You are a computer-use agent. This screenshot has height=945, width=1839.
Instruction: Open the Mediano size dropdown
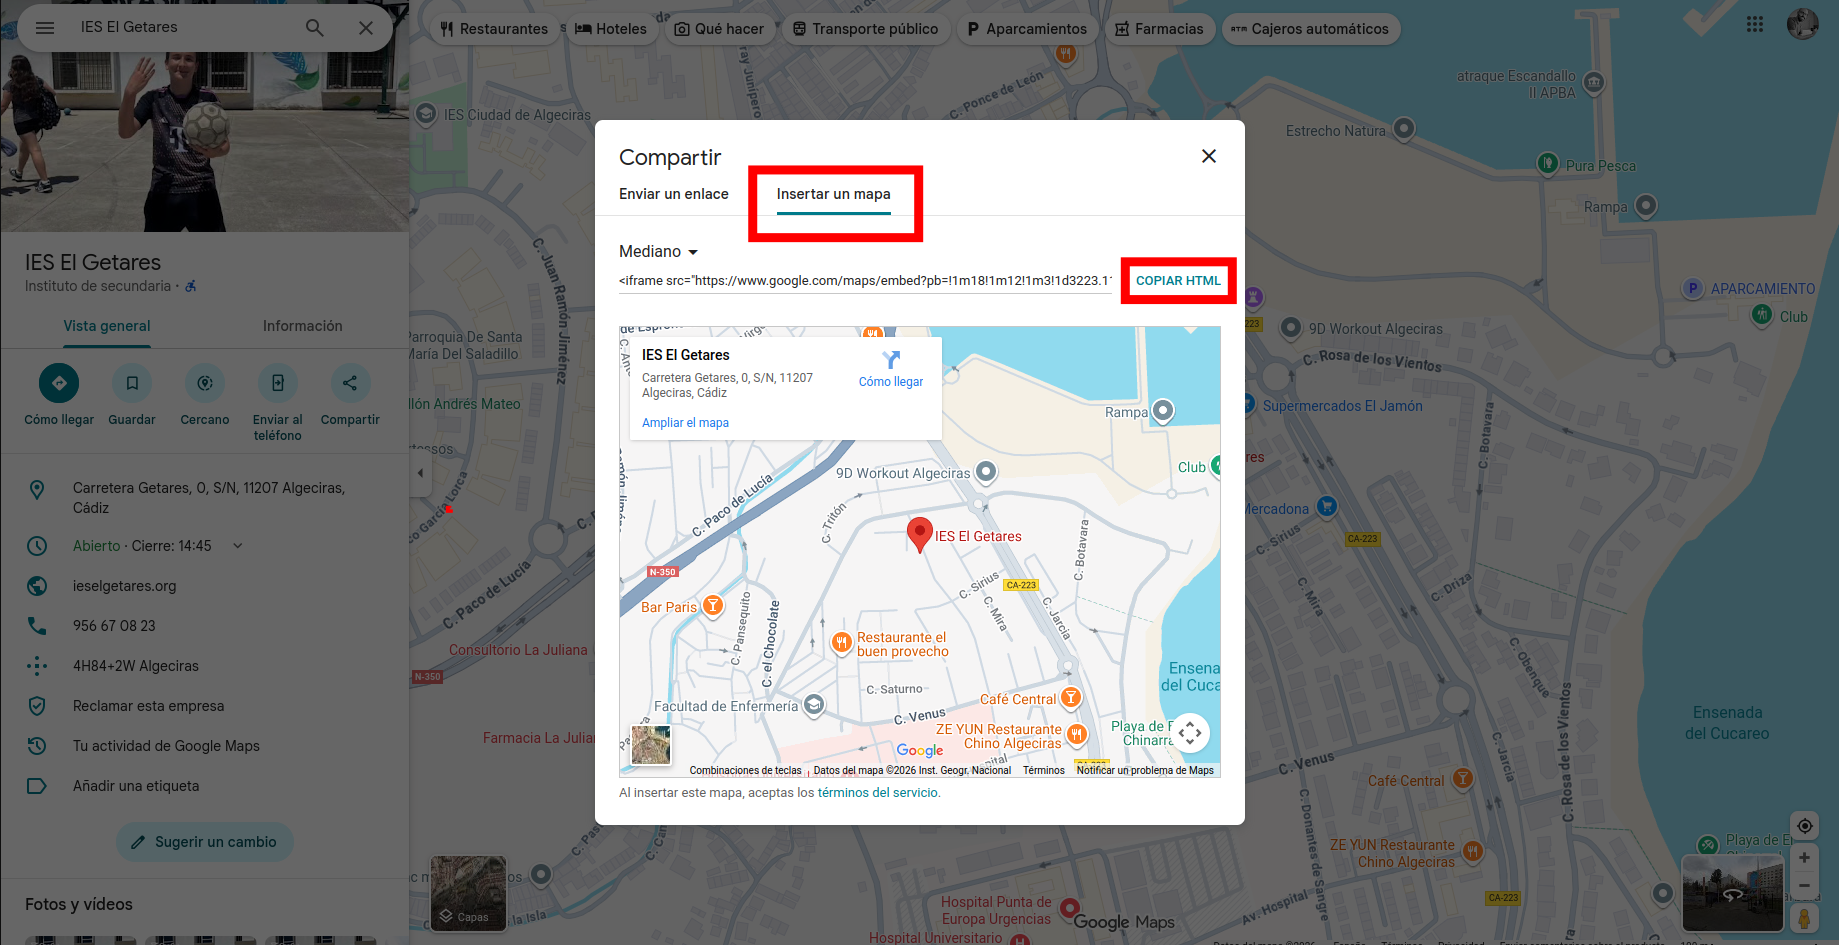coord(658,252)
